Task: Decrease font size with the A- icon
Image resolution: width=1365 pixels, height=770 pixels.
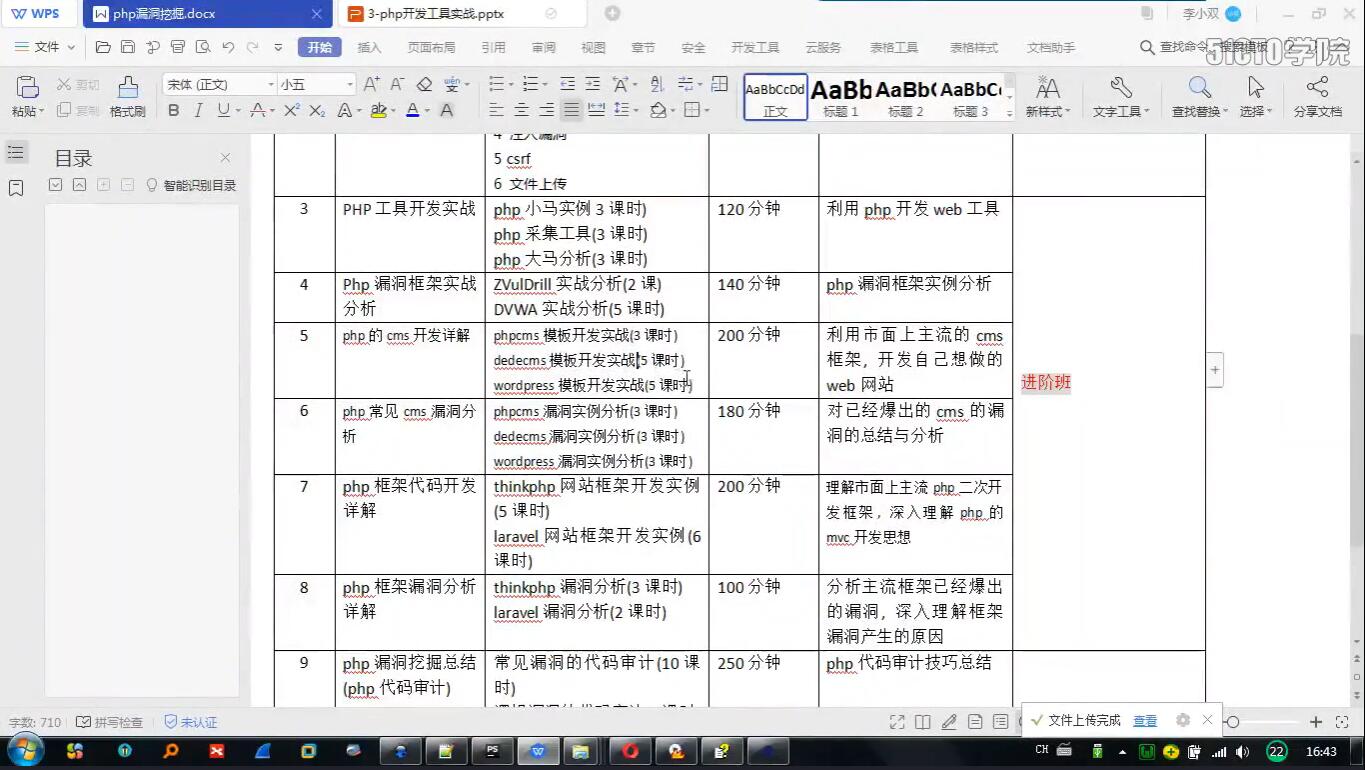Action: [x=397, y=84]
